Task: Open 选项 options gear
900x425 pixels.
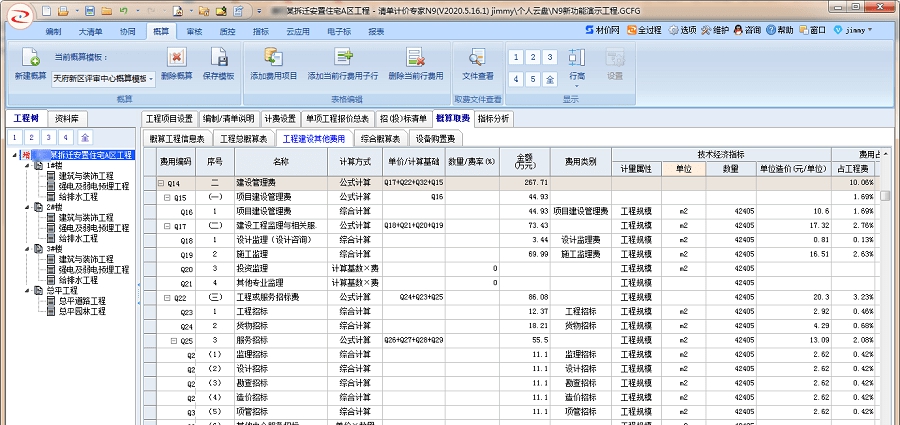Action: 682,30
